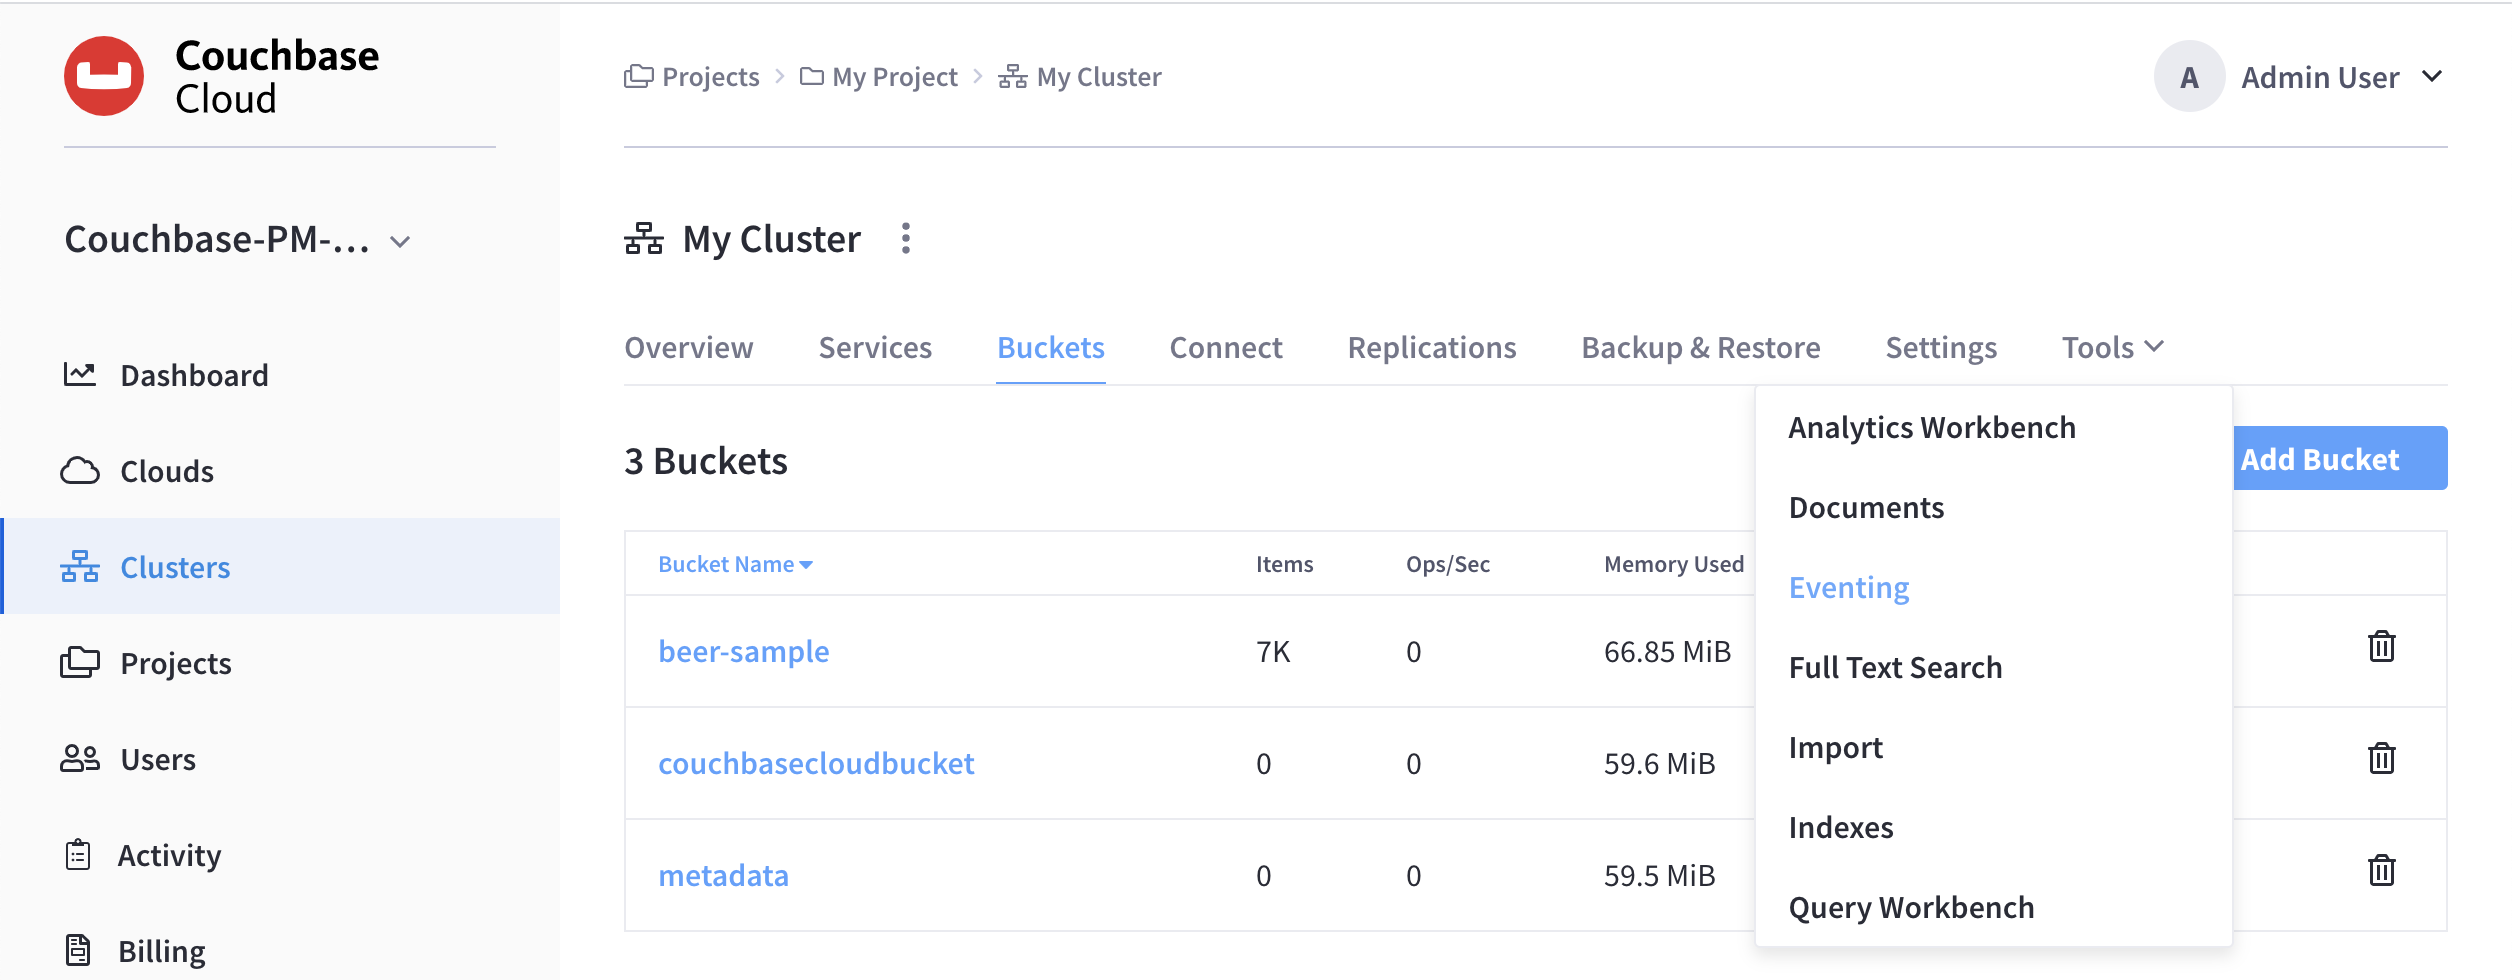The width and height of the screenshot is (2512, 980).
Task: Click the Couchbase Cloud logo icon
Action: coord(104,76)
